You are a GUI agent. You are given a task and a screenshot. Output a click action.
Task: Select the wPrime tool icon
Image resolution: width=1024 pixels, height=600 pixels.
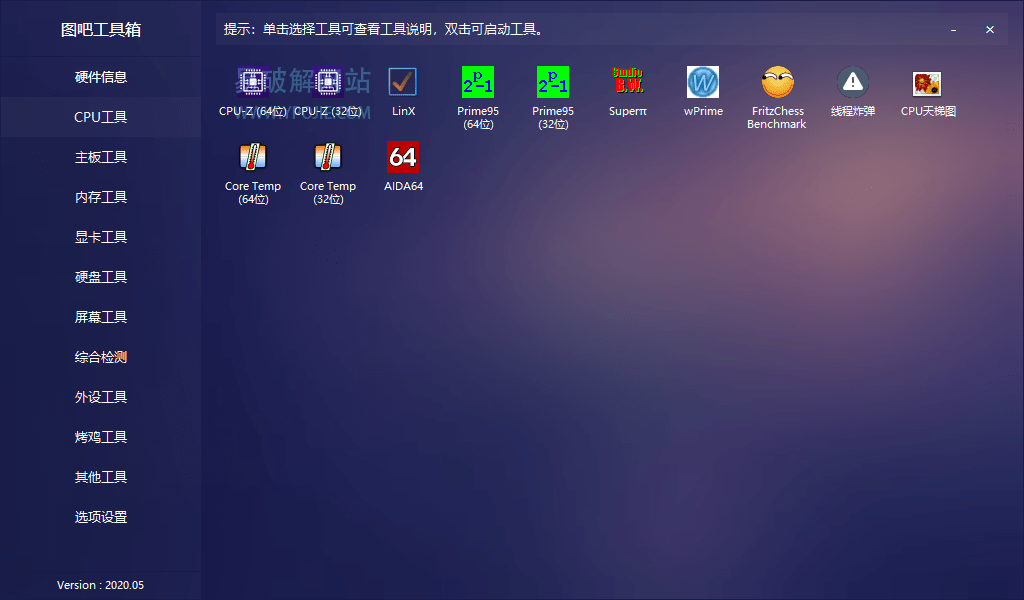click(x=703, y=82)
